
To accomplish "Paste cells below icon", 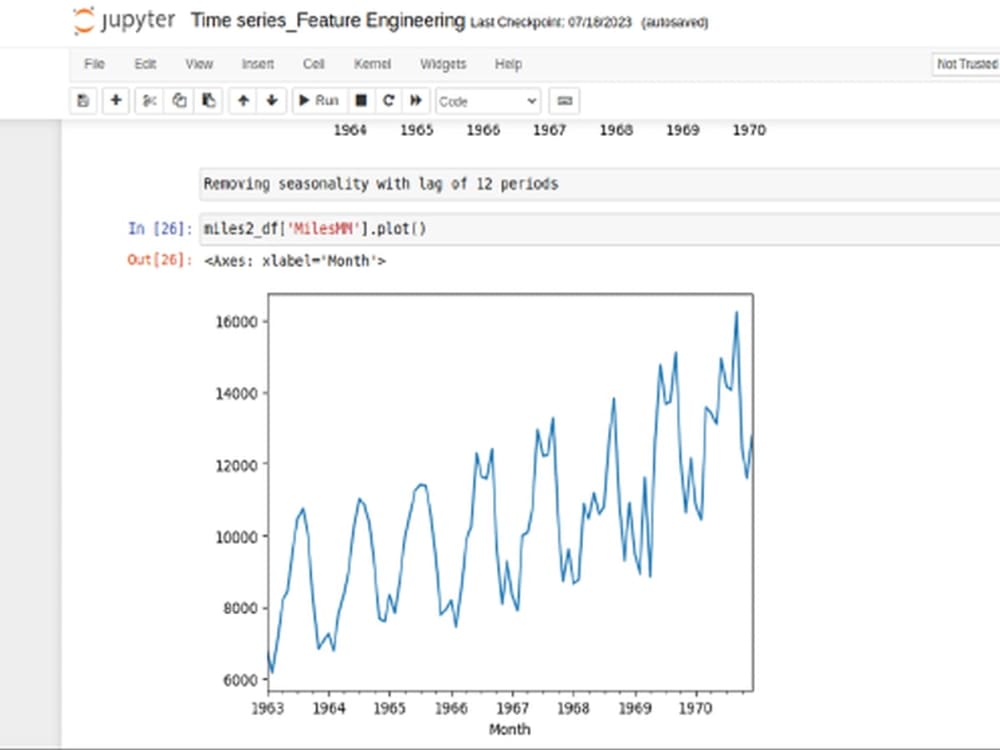I will pyautogui.click(x=209, y=101).
